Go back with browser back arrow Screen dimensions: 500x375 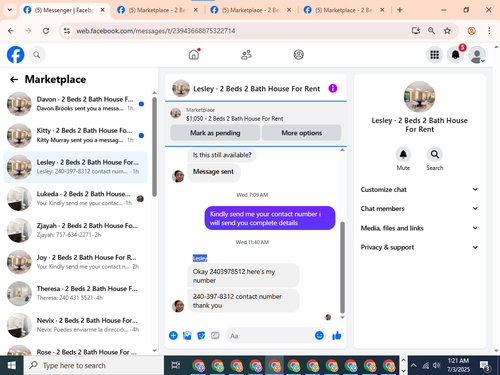[11, 31]
